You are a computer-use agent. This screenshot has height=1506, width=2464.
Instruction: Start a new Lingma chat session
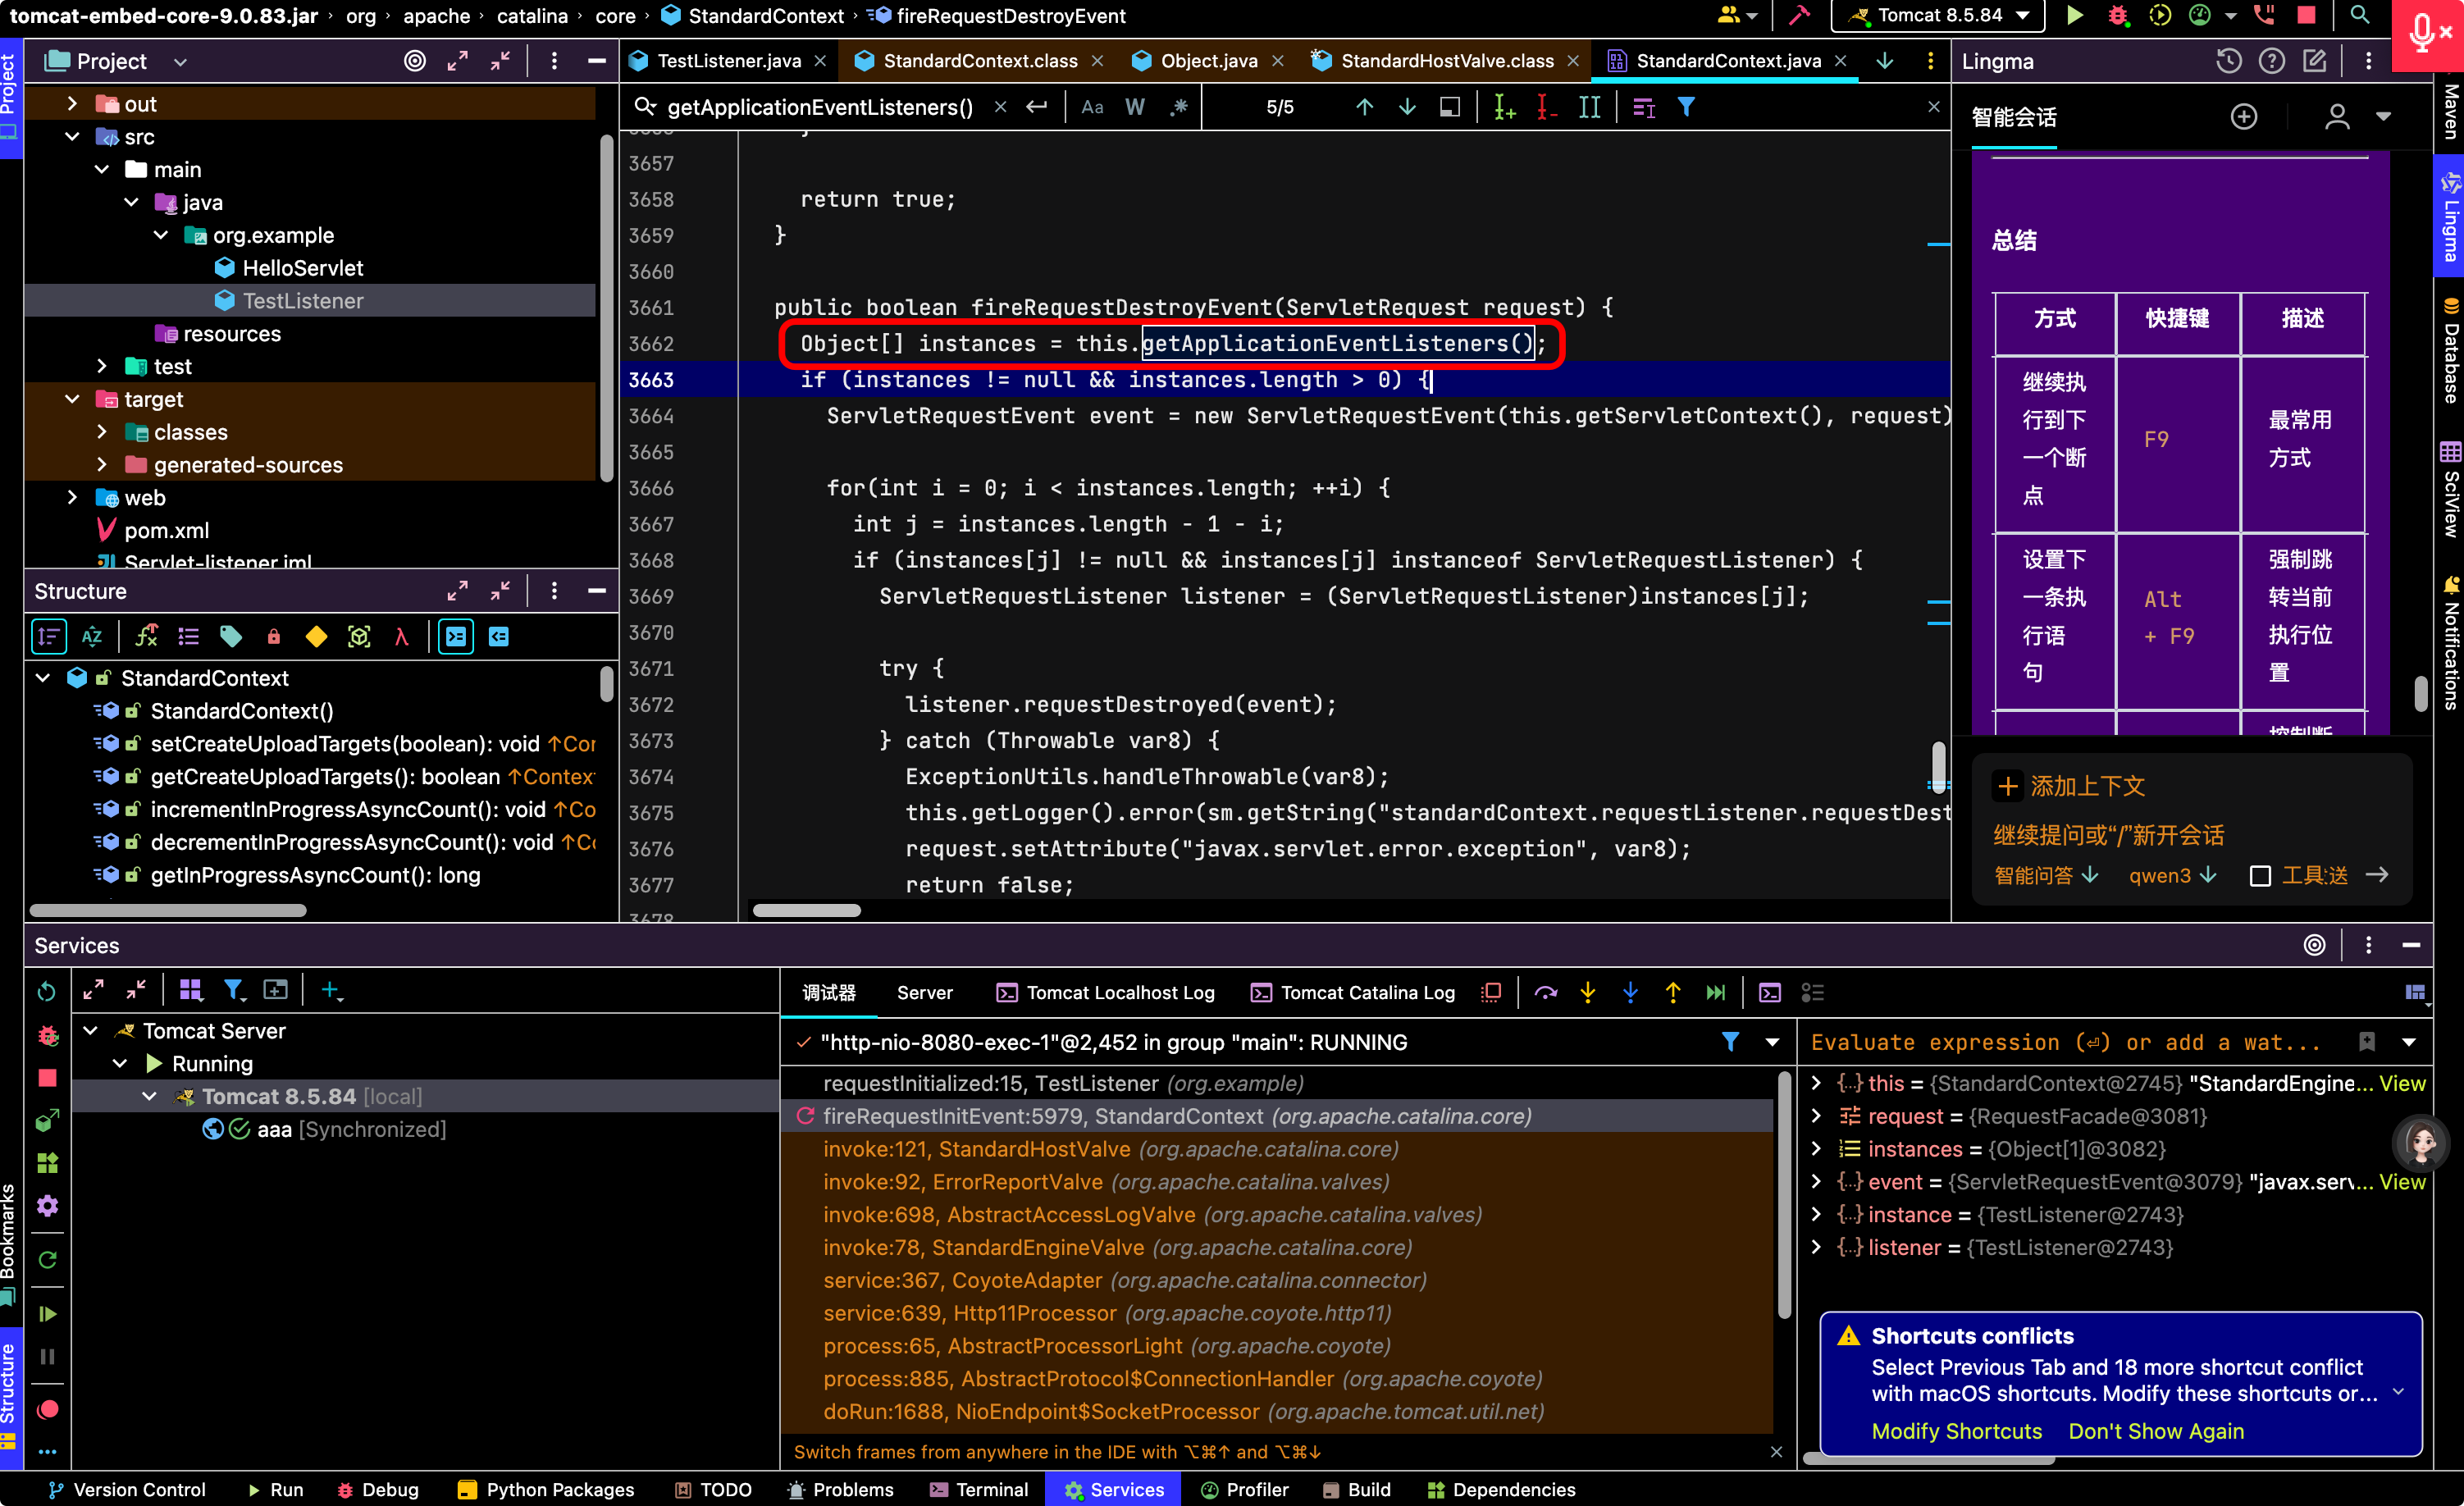coord(2244,117)
